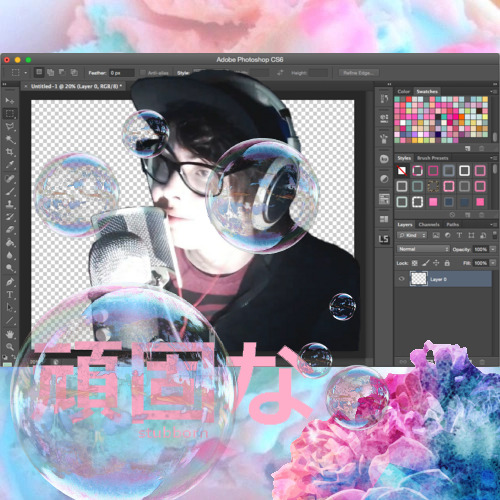
Task: Select the Hand tool
Action: click(10, 334)
